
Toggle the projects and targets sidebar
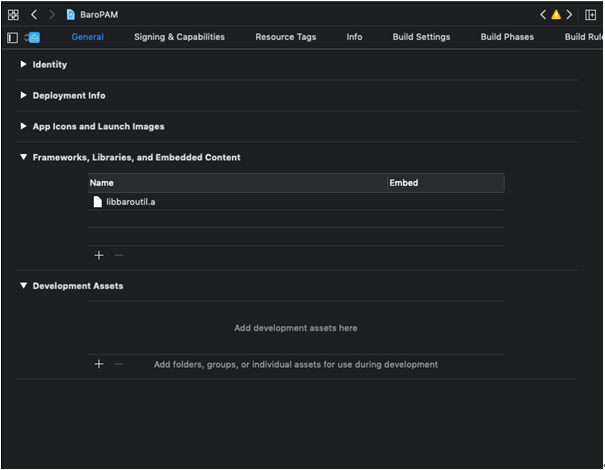tap(12, 37)
